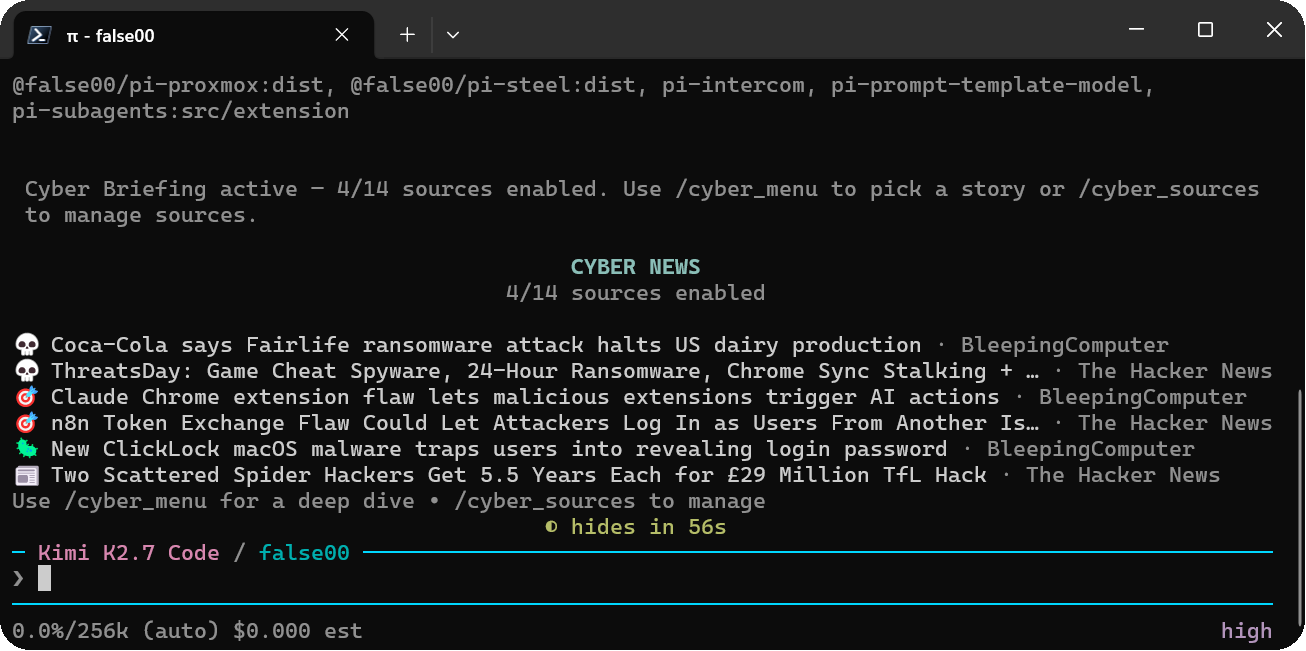Click "@false00/pi-proxmox:dist" in the extensions list
The width and height of the screenshot is (1306, 651).
pos(168,85)
